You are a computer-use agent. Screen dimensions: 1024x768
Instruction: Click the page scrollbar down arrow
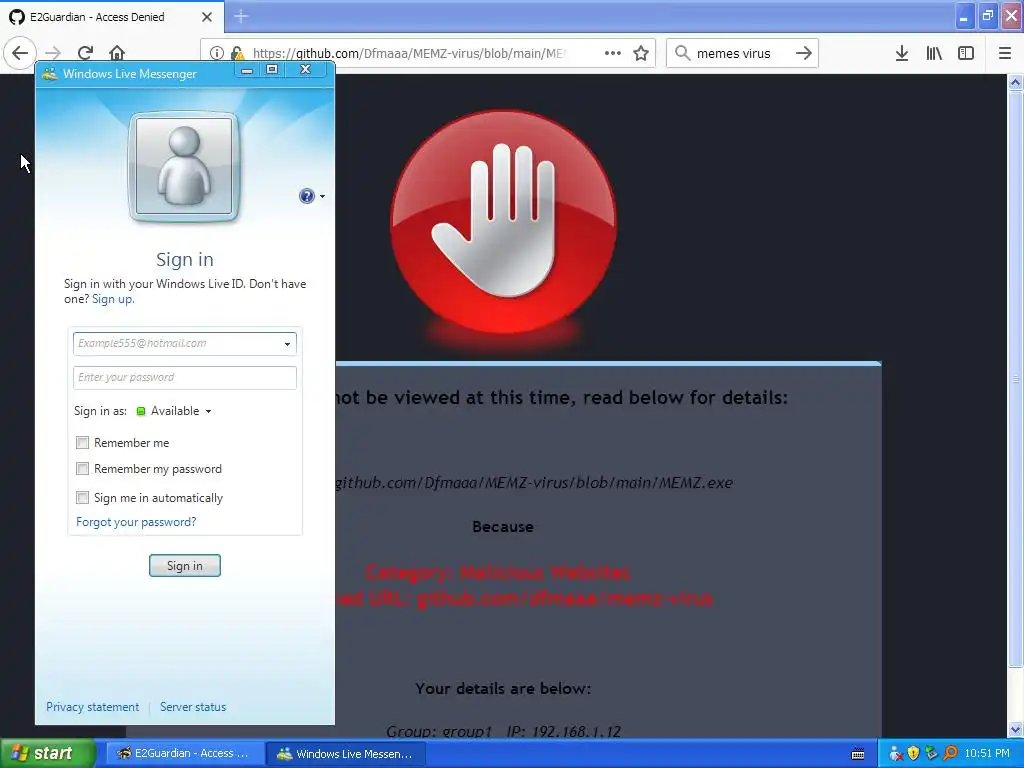click(1015, 729)
